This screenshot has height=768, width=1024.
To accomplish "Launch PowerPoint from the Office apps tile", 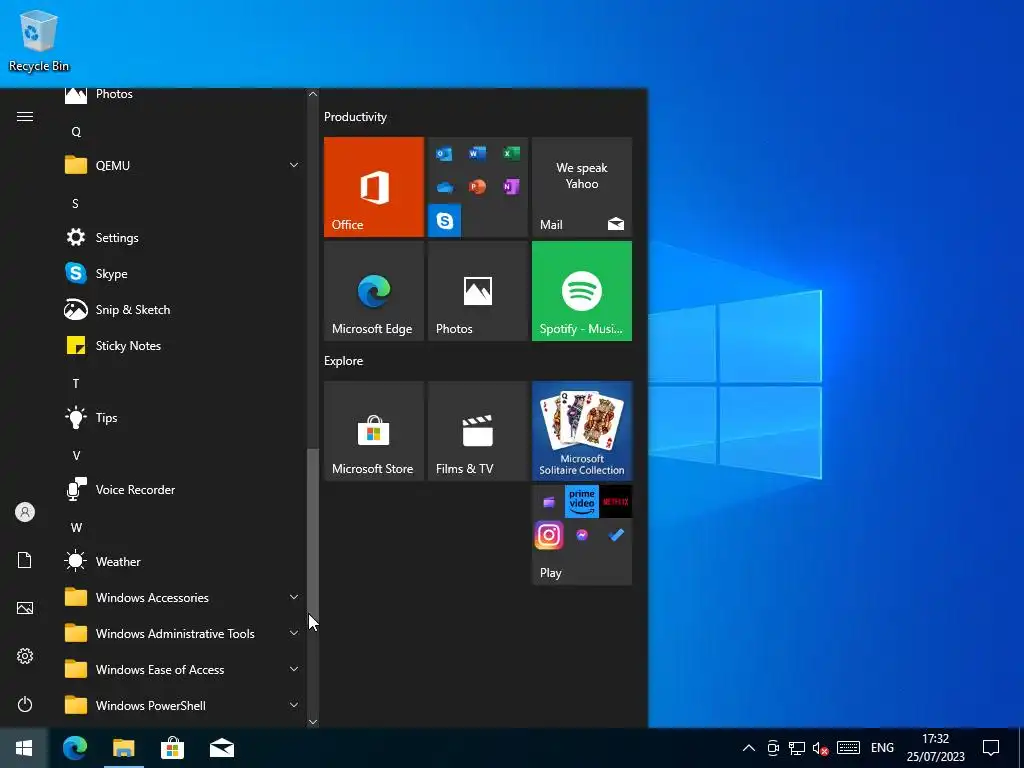I will (477, 187).
